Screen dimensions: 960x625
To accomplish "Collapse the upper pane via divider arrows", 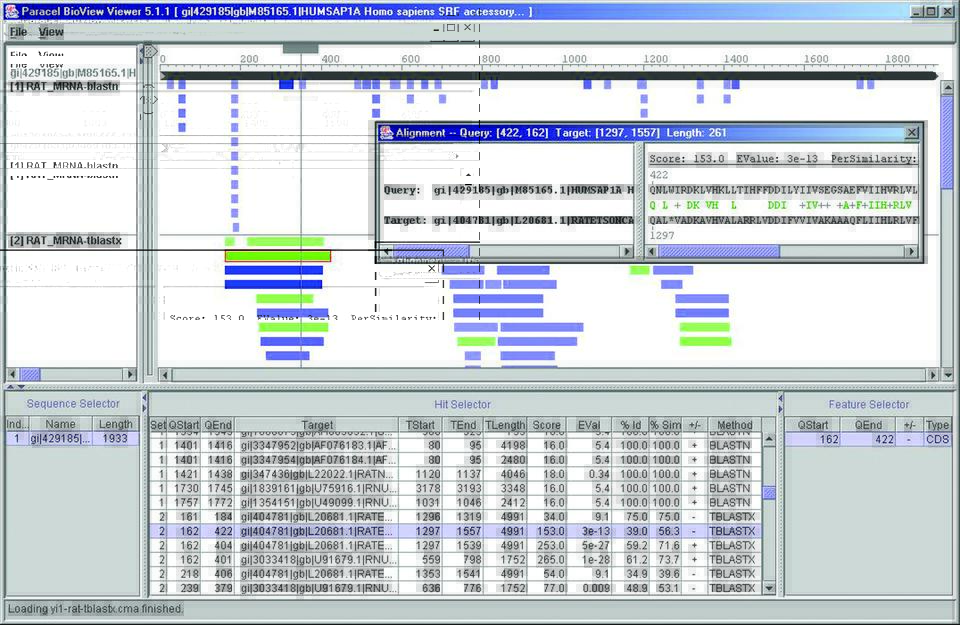I will coord(11,386).
